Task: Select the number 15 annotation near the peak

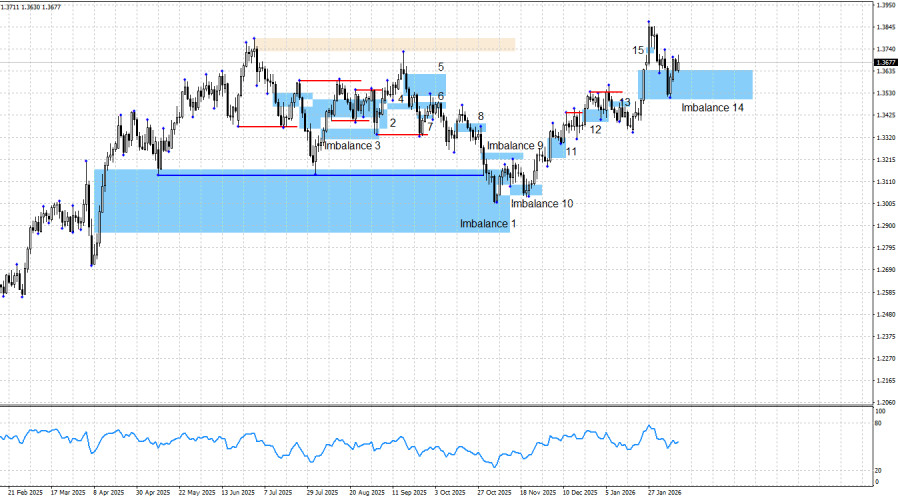Action: point(637,50)
